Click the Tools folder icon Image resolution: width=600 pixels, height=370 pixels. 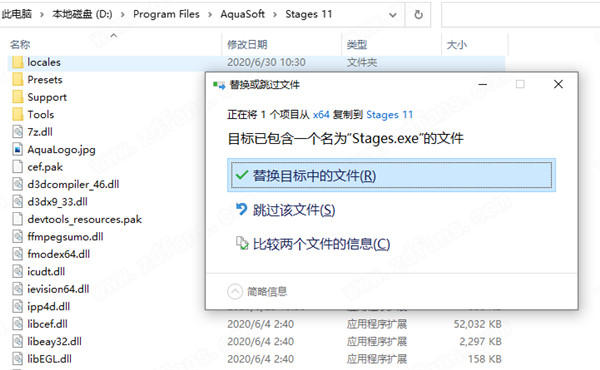pos(17,114)
